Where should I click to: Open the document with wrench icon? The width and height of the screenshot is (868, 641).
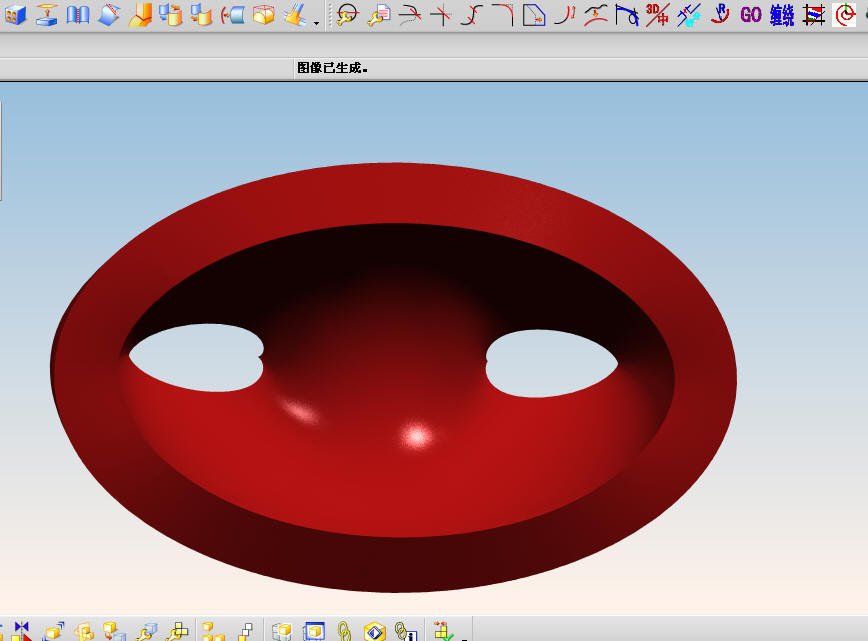pos(379,15)
